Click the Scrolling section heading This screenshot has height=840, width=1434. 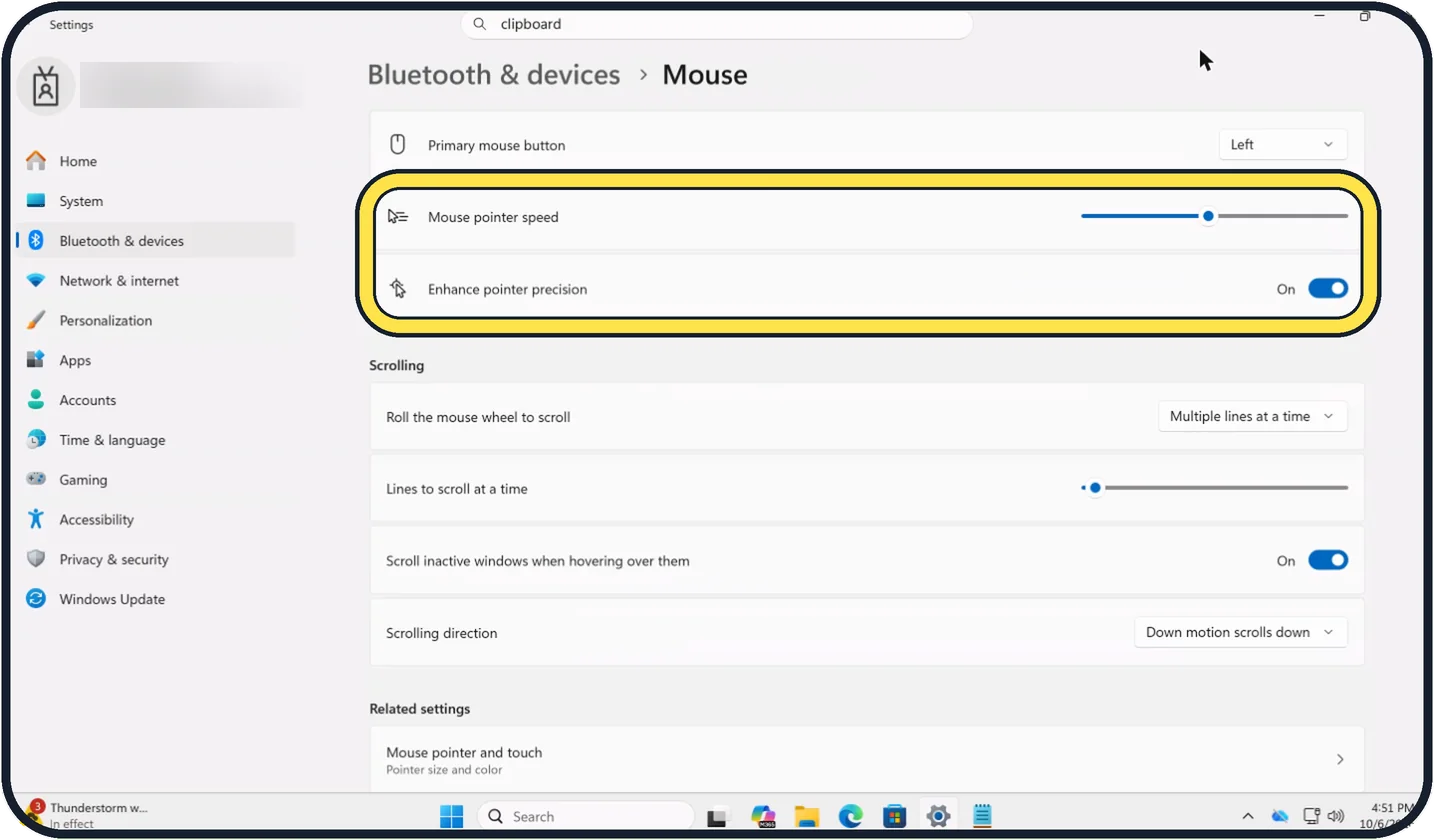click(397, 366)
